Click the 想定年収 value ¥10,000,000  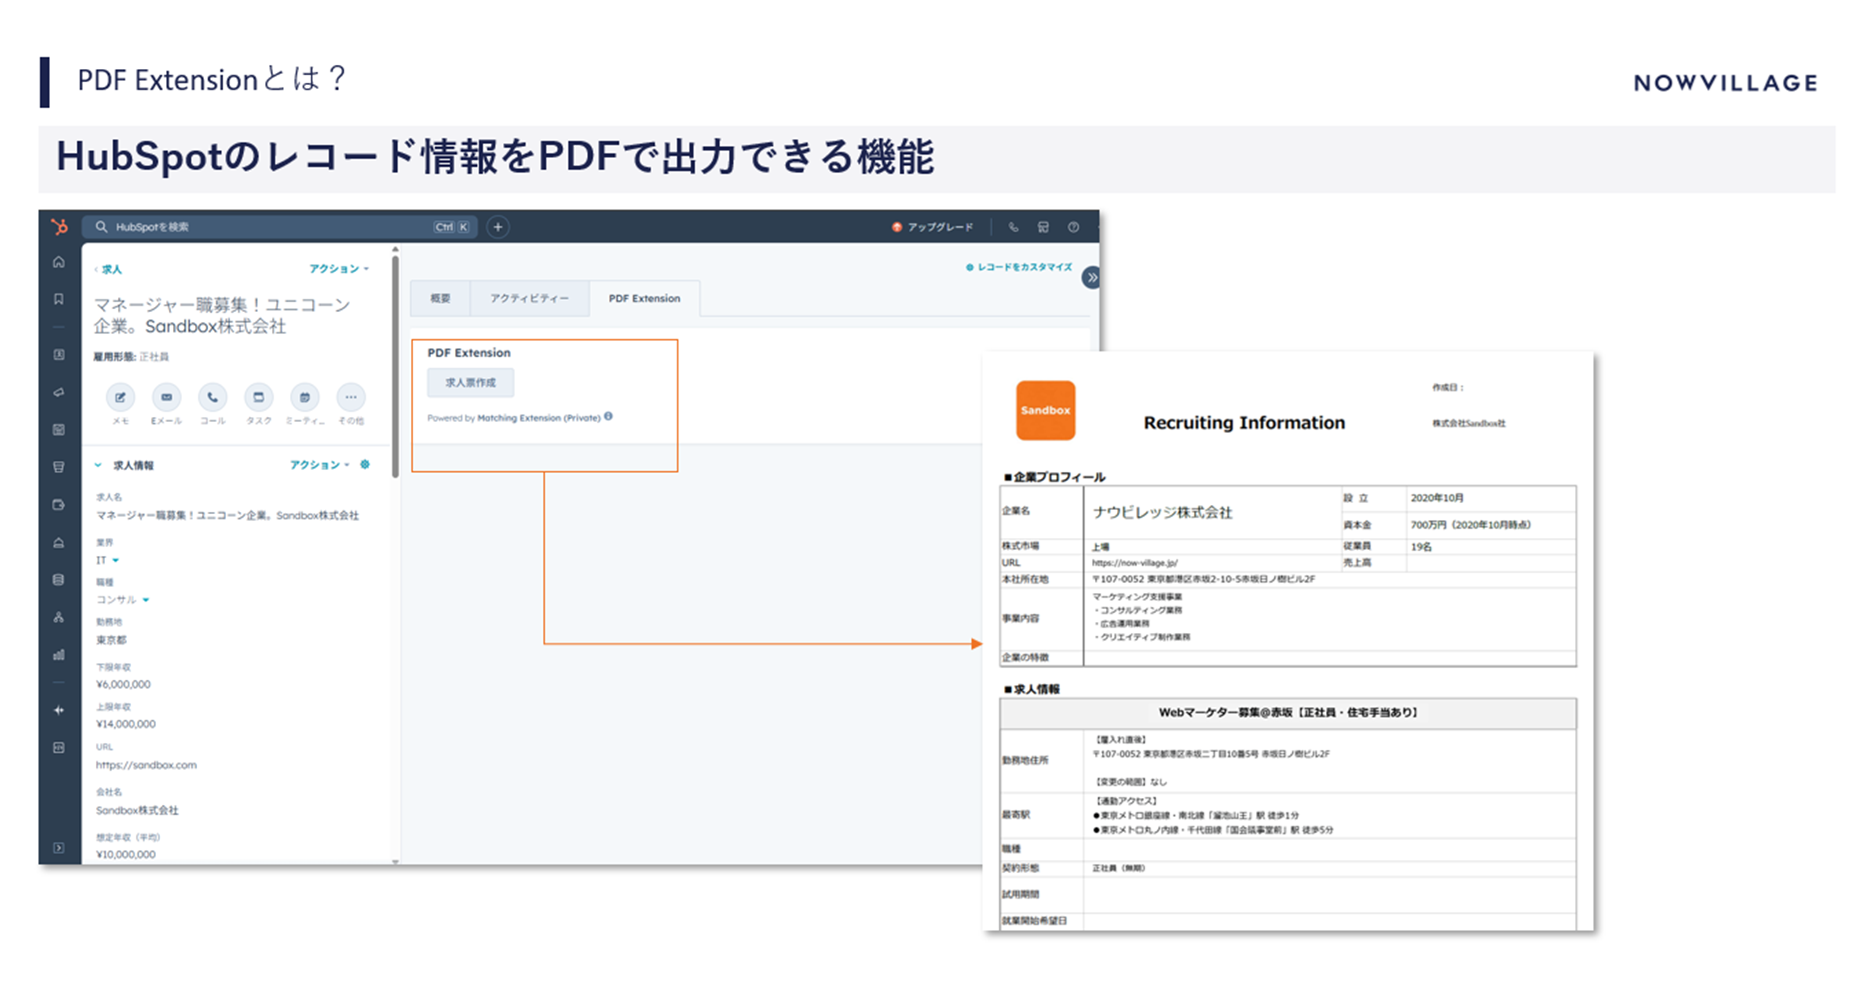click(126, 855)
